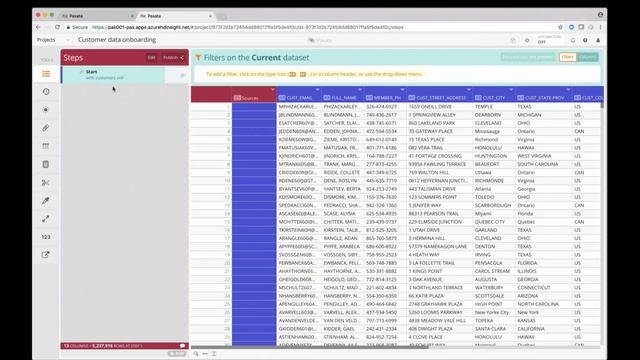This screenshot has width=640, height=360.
Task: Select the Filters tab in filter bar
Action: [567, 57]
